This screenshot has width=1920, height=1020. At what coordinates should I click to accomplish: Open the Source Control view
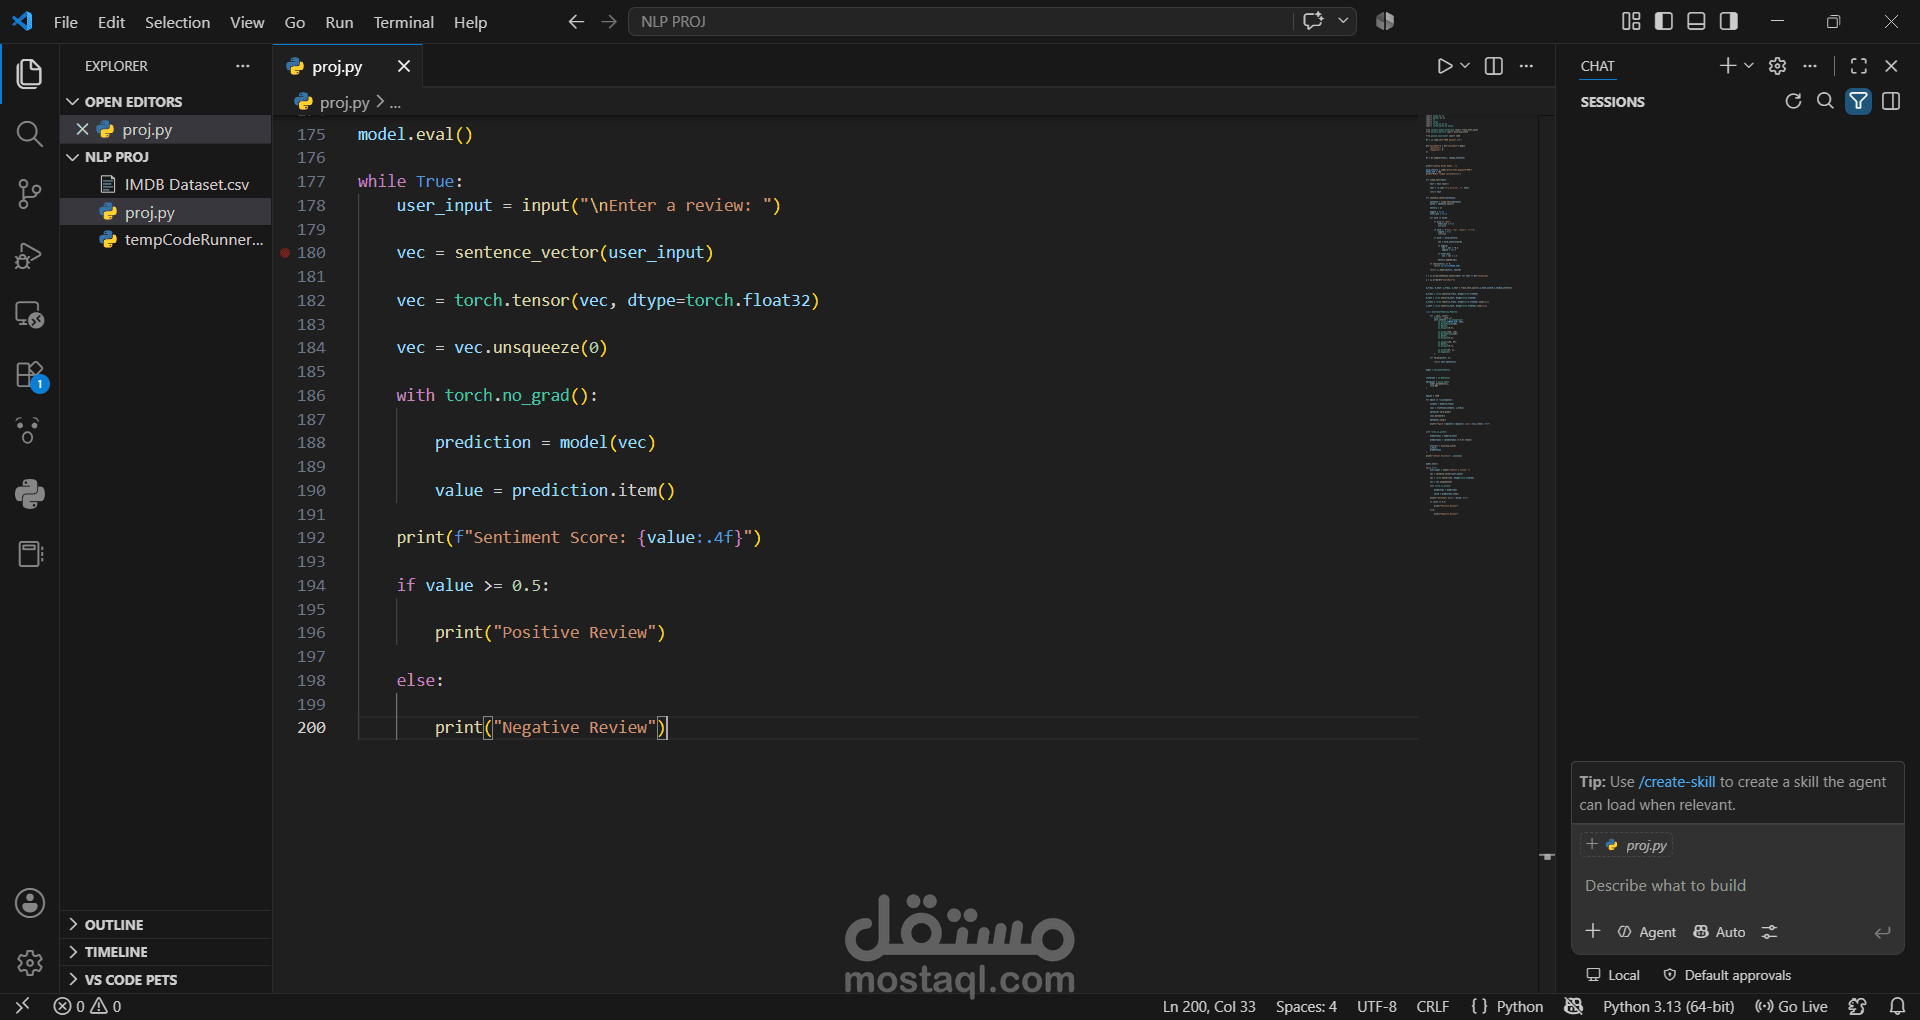click(x=29, y=194)
